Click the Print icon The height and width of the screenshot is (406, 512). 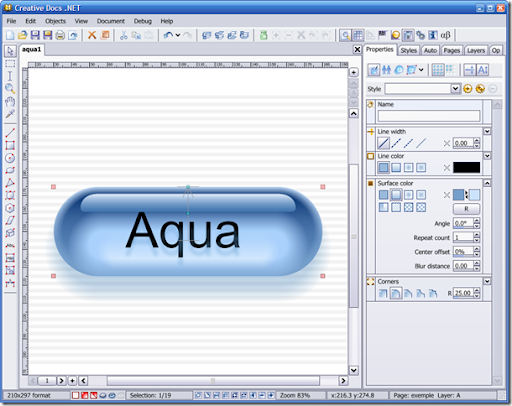click(x=60, y=35)
